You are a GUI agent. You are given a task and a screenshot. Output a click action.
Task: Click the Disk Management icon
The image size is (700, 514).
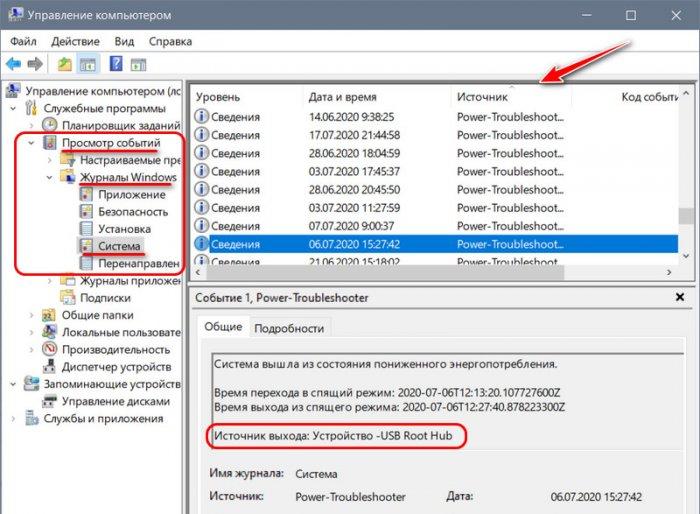coord(49,401)
